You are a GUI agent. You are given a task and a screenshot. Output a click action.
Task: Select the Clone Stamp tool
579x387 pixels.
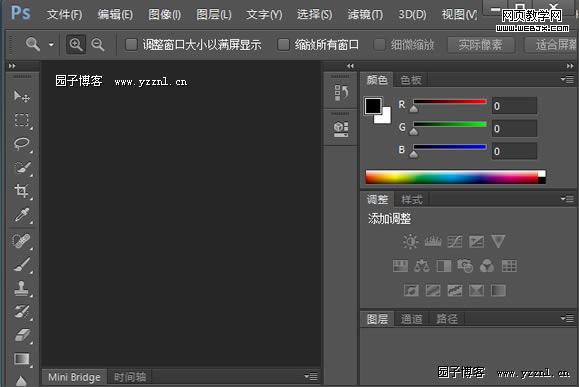(x=21, y=288)
